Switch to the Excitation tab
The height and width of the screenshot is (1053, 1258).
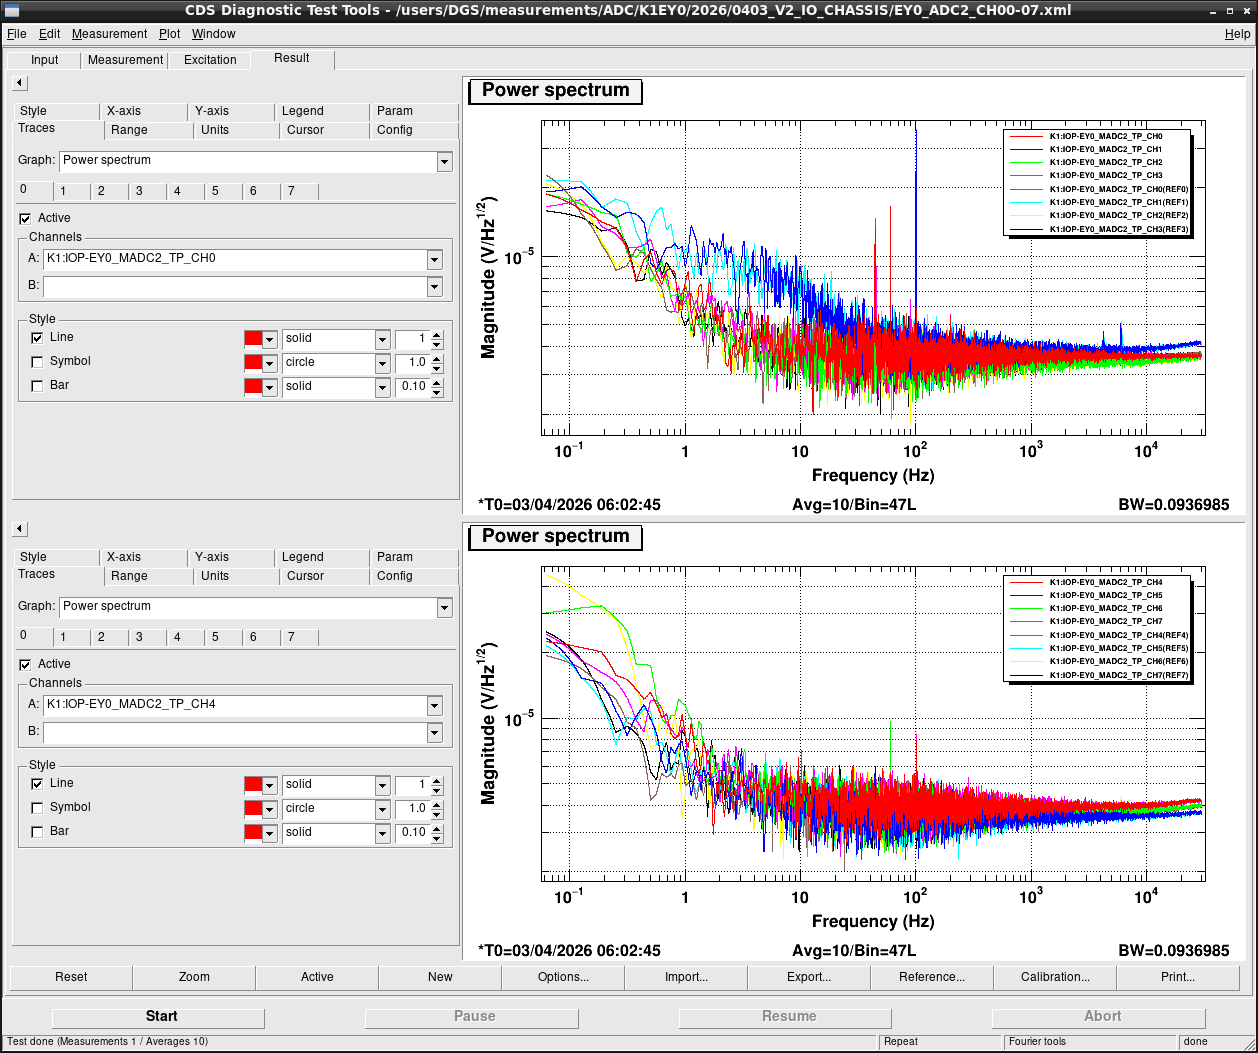210,60
